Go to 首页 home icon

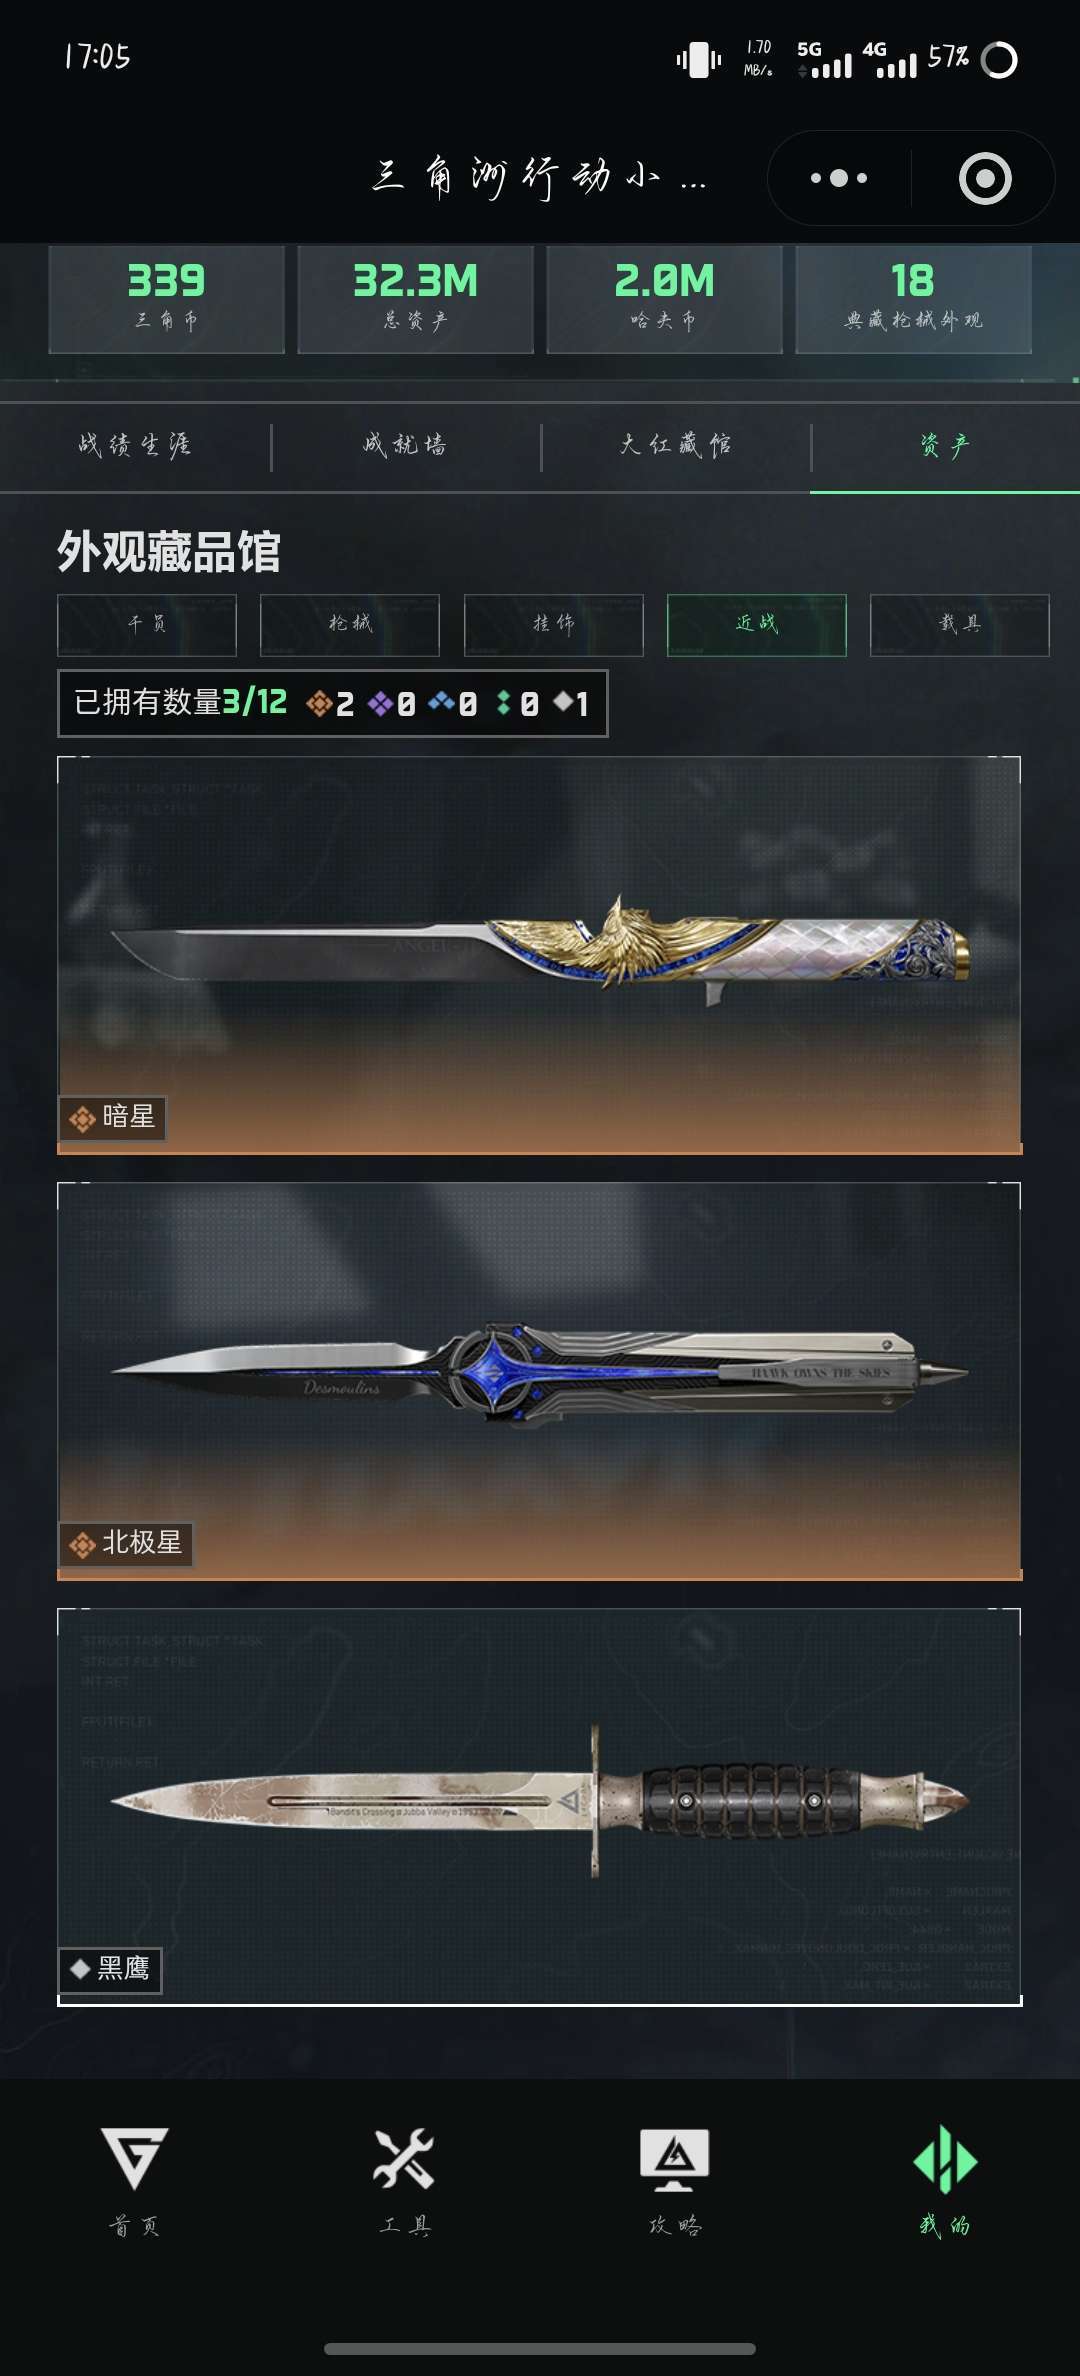pyautogui.click(x=135, y=2181)
